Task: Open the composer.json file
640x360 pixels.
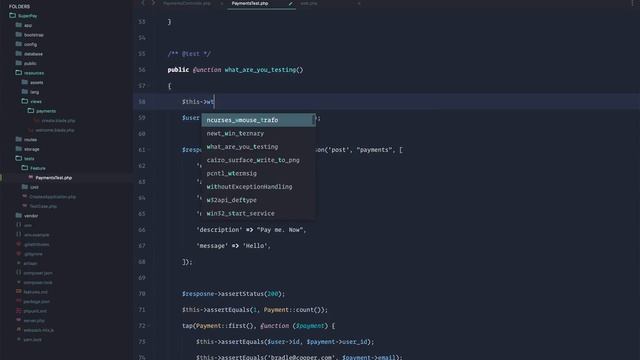Action: coord(38,273)
